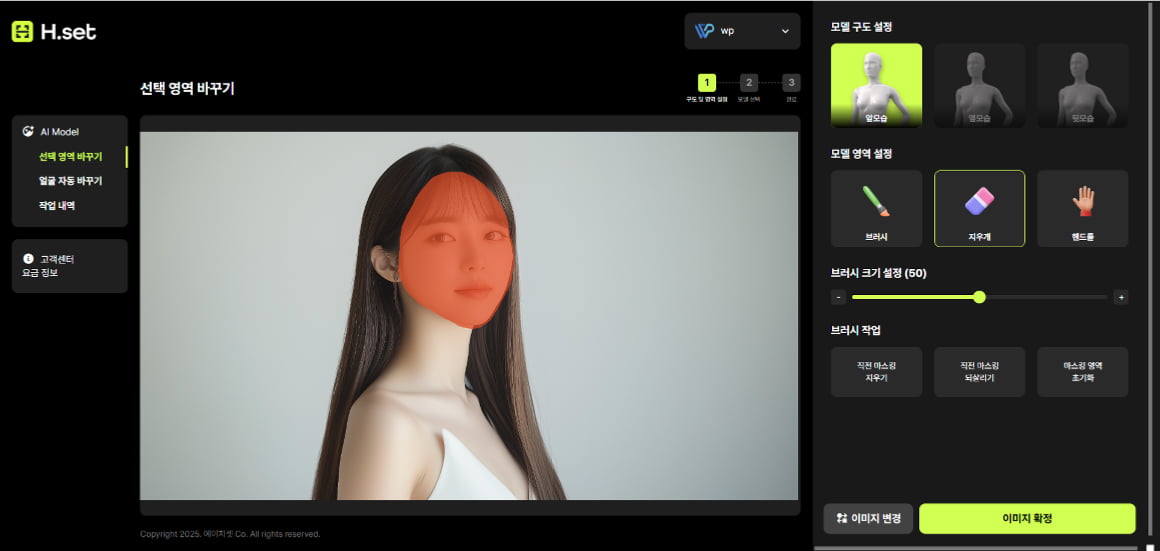This screenshot has height=551, width=1160.
Task: Click the WP workspace logo icon
Action: (704, 31)
